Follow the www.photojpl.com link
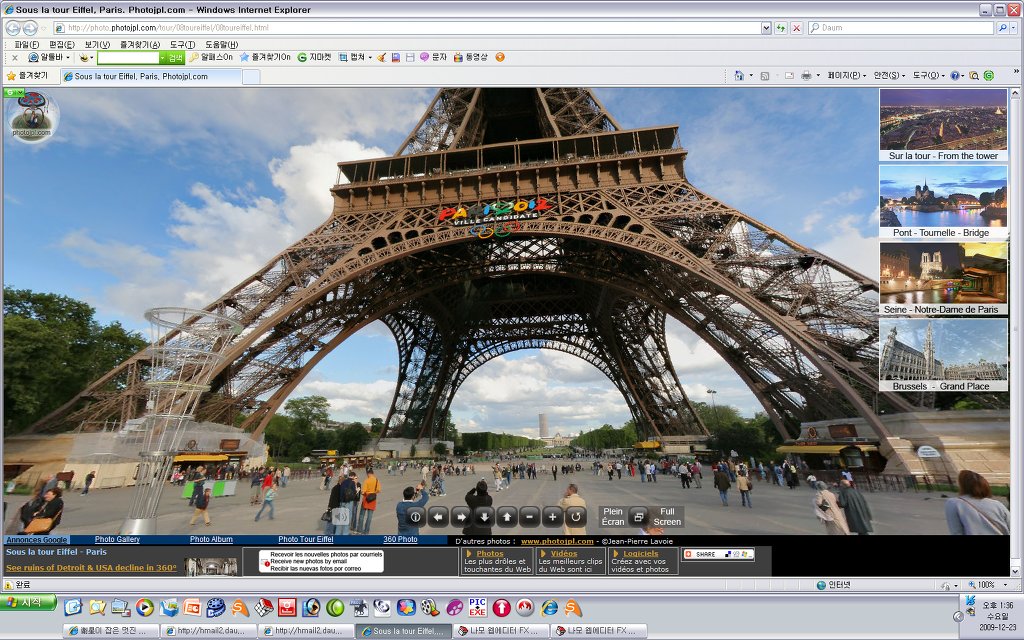 [557, 541]
